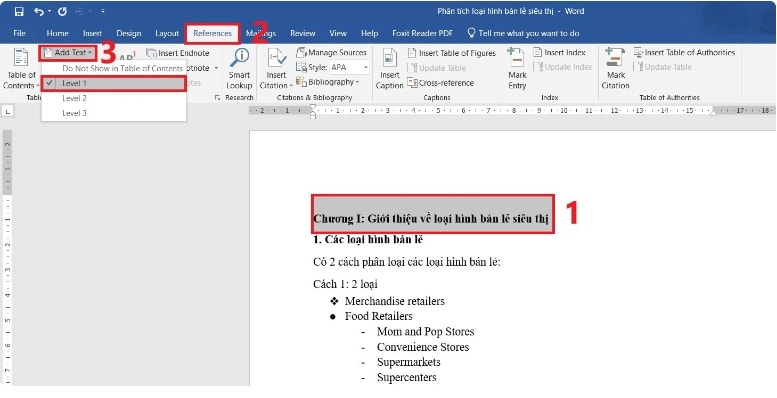Open the Add Text dropdown
Image resolution: width=777 pixels, height=398 pixels.
(68, 53)
